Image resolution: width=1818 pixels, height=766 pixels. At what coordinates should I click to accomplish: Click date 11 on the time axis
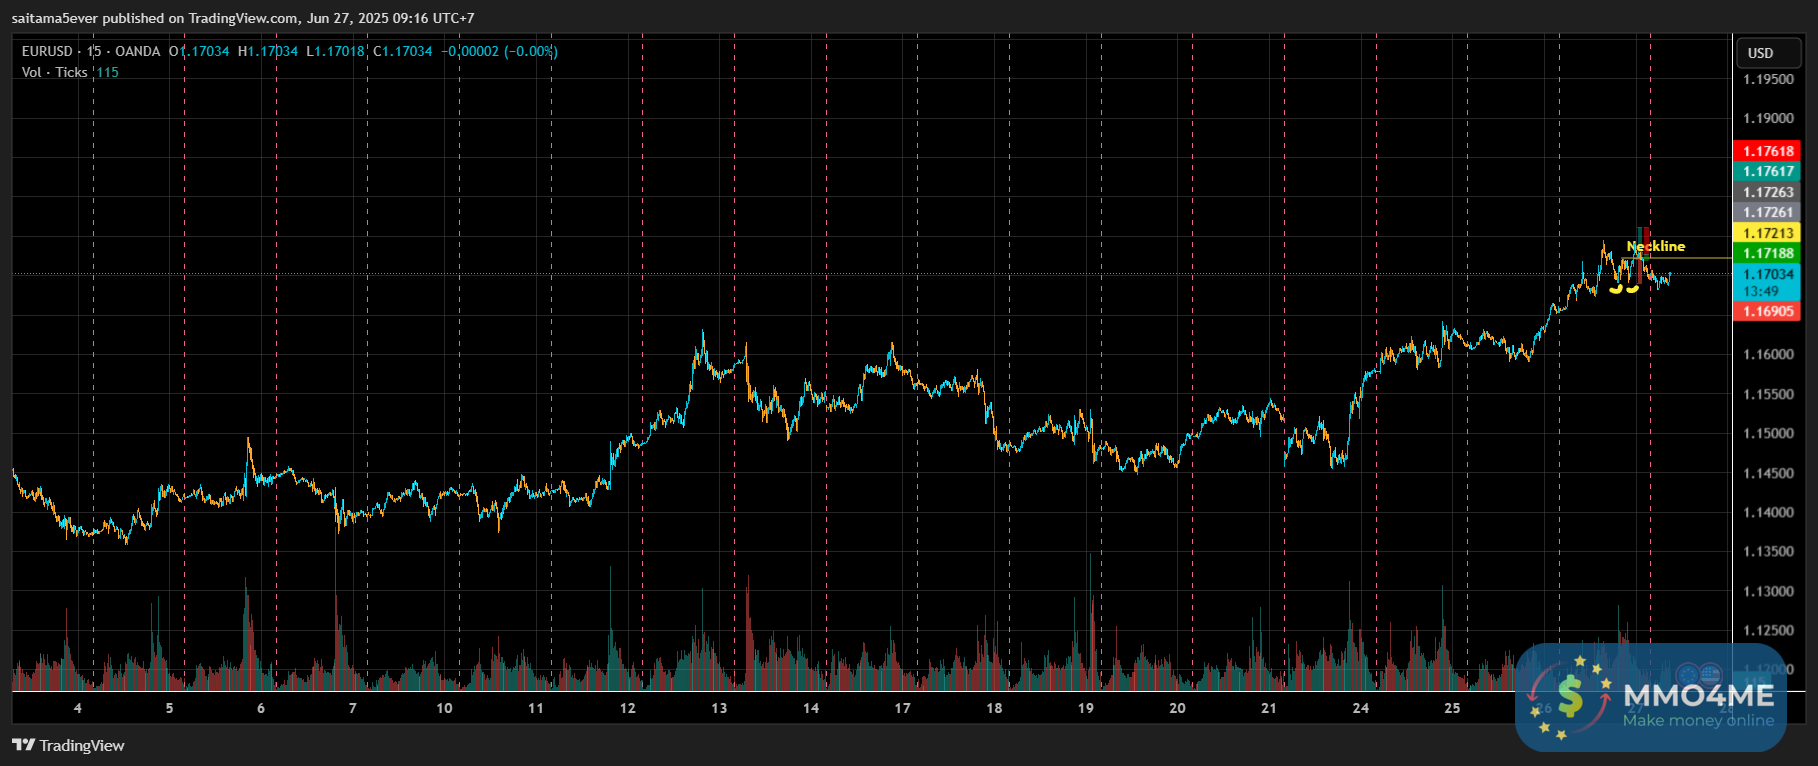(536, 708)
